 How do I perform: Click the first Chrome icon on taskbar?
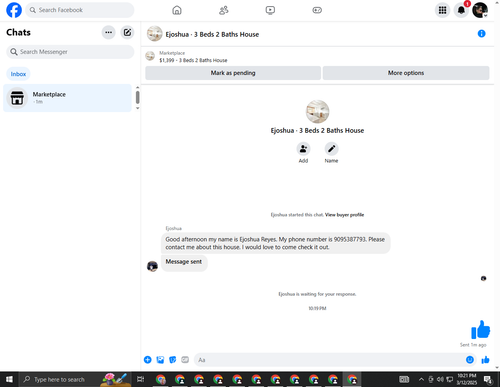[161, 379]
